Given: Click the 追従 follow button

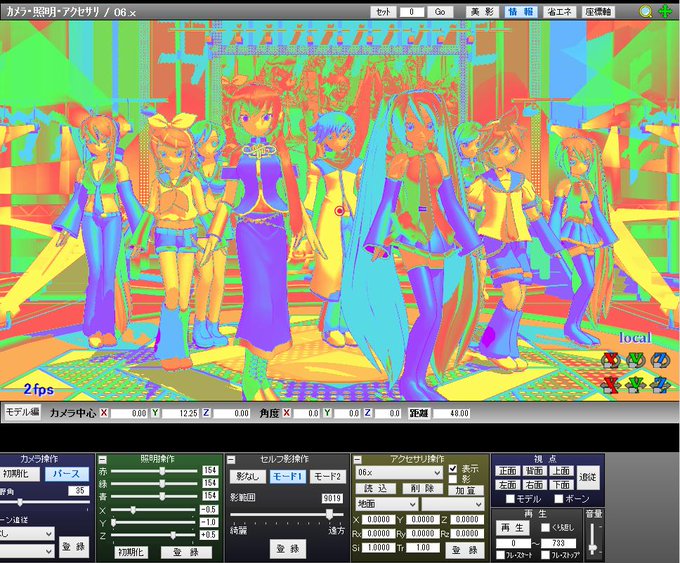Looking at the screenshot, I should click(588, 477).
